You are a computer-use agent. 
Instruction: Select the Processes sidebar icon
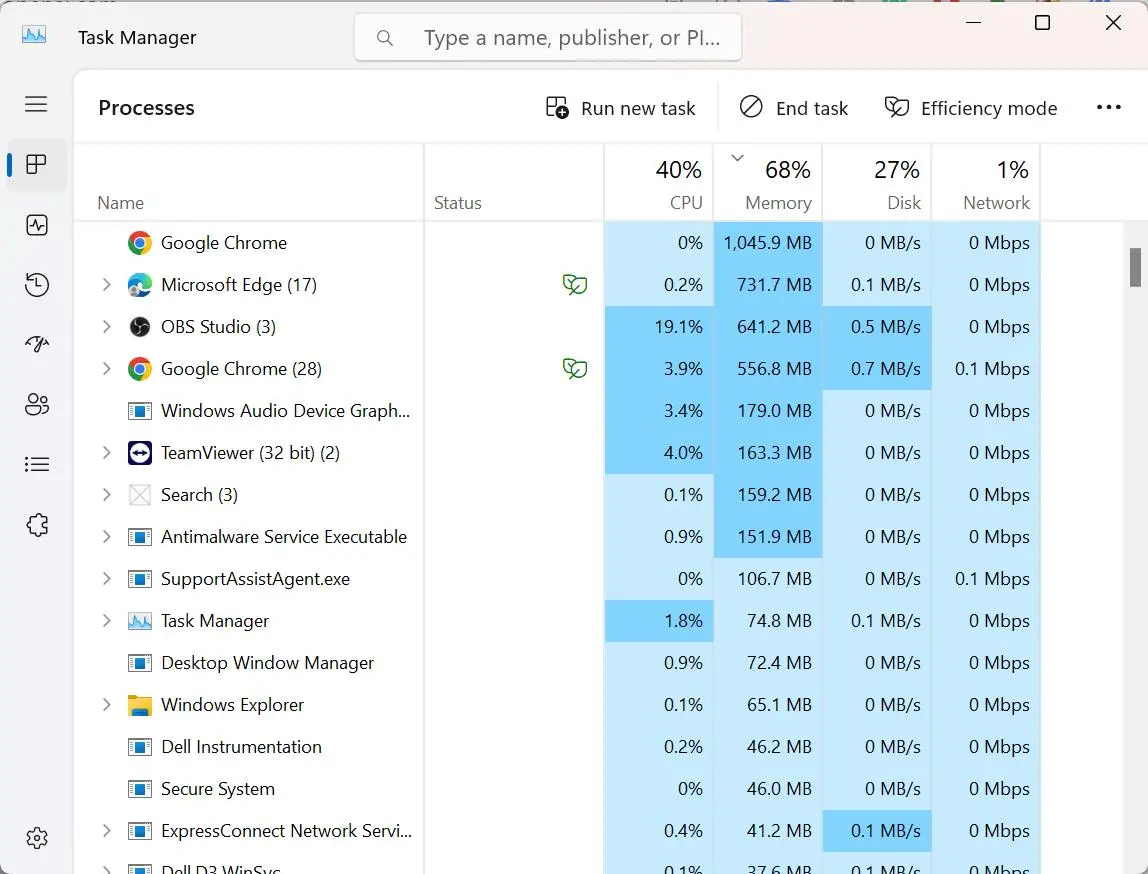[36, 164]
